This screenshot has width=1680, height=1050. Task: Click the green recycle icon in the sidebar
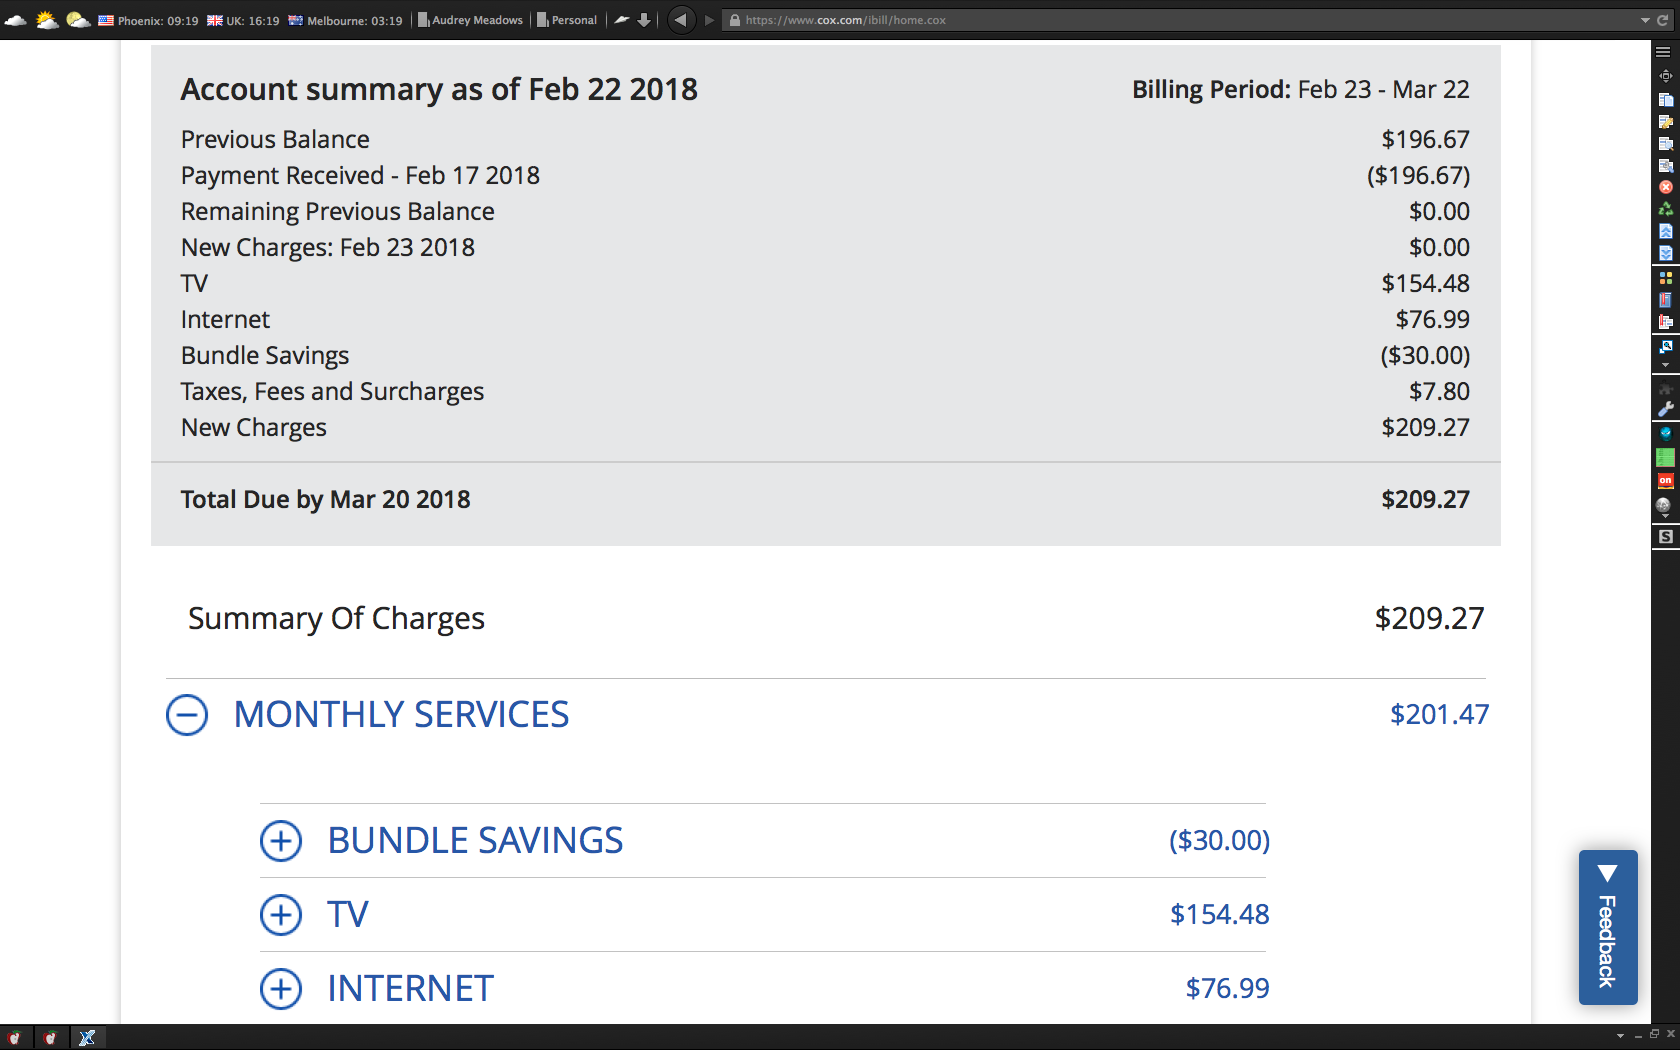pos(1665,209)
